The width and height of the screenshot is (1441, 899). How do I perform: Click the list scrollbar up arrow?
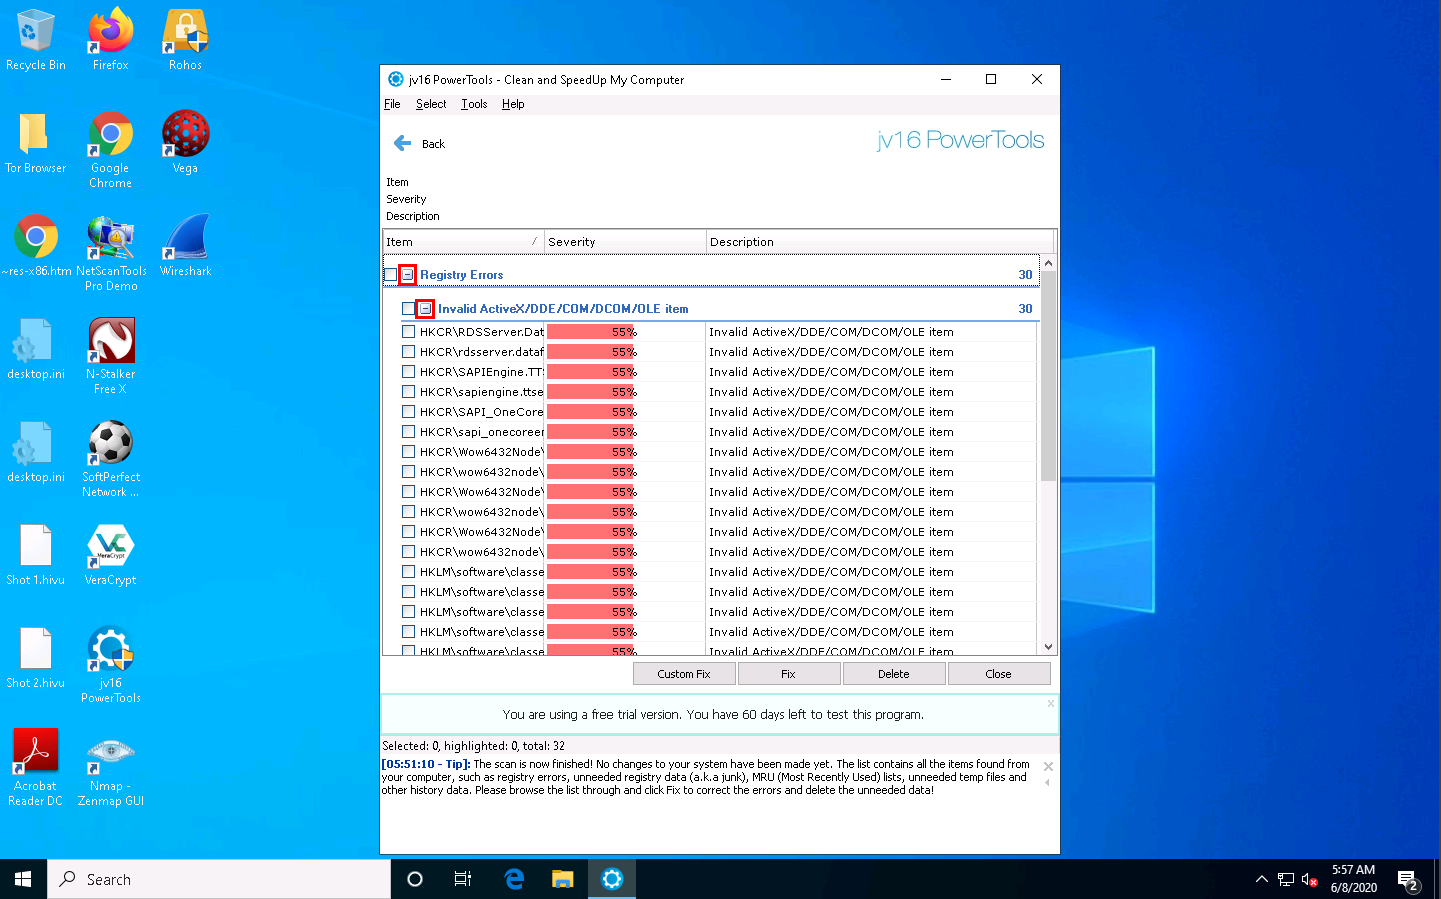(1048, 263)
